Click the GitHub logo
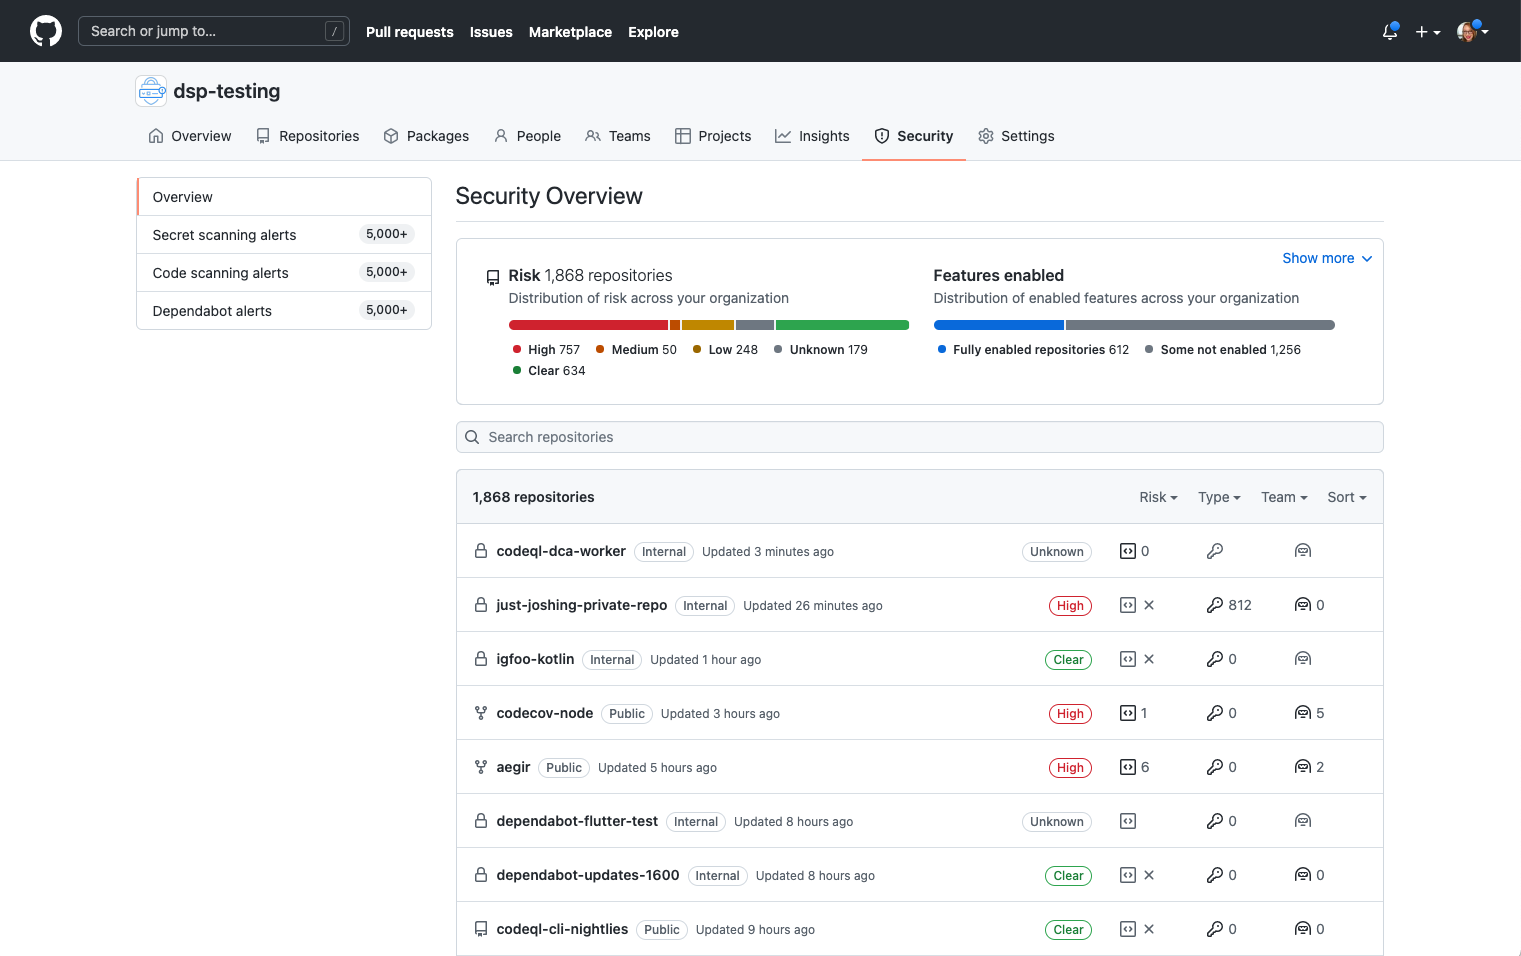Viewport: 1521px width, 956px height. [46, 31]
